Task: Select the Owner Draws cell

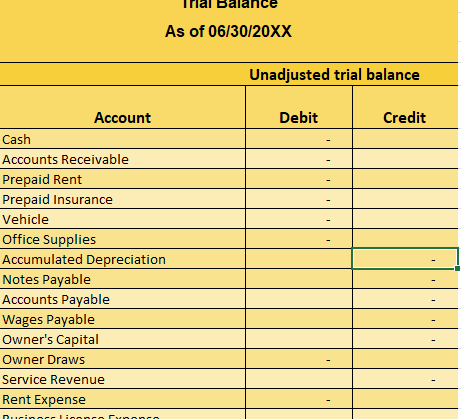Action: [122, 359]
